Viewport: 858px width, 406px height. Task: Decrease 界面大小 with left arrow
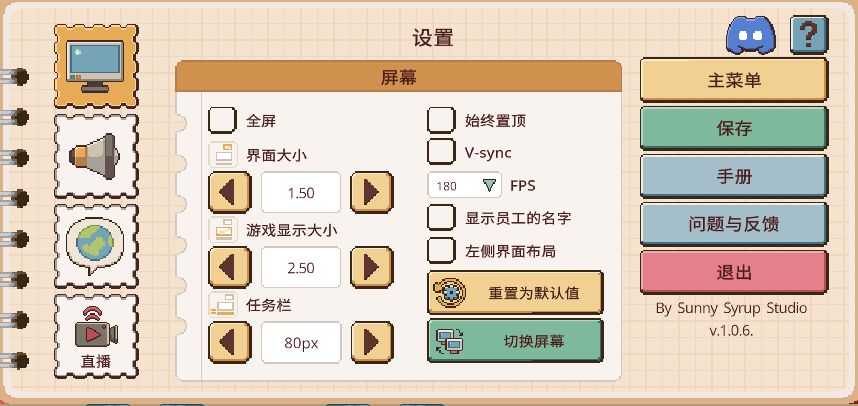point(229,191)
